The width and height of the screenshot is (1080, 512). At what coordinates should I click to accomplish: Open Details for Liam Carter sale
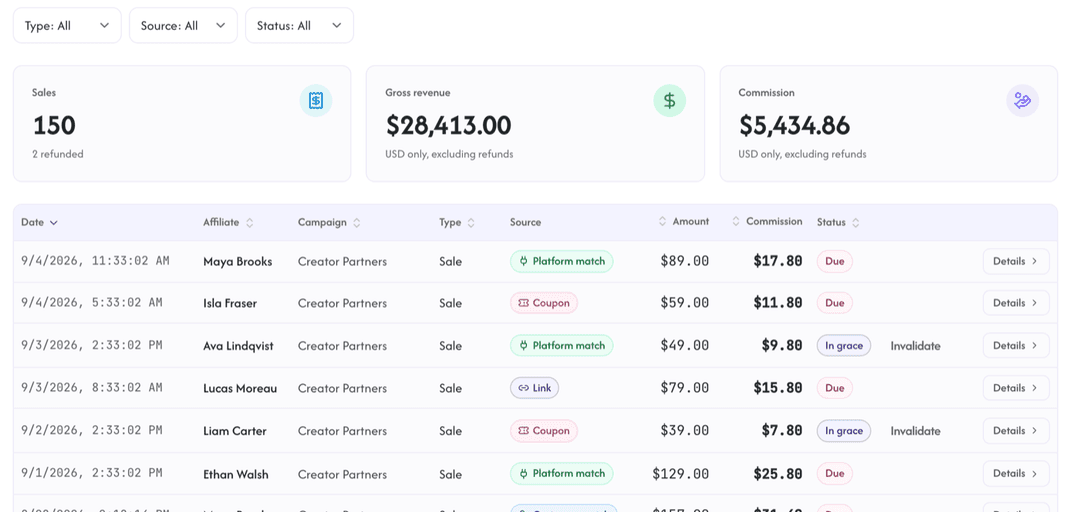click(x=1015, y=431)
